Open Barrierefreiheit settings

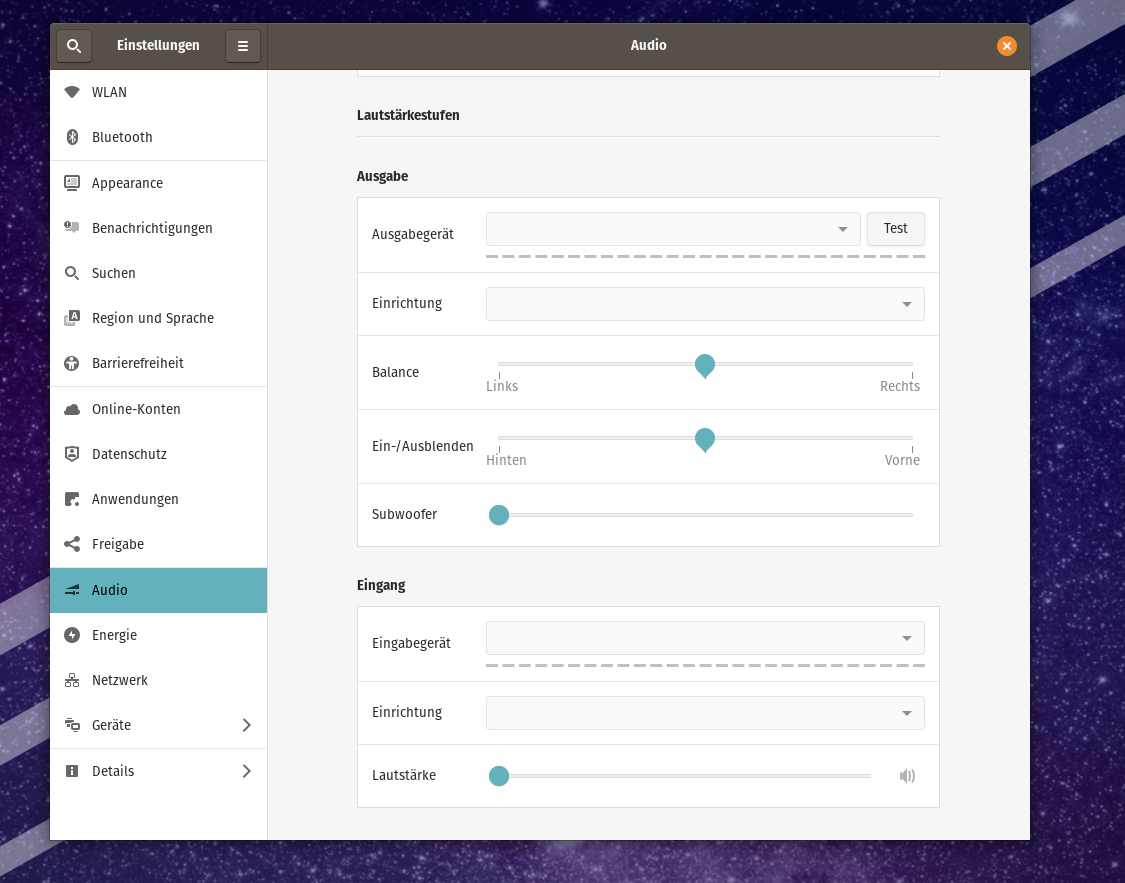(159, 363)
